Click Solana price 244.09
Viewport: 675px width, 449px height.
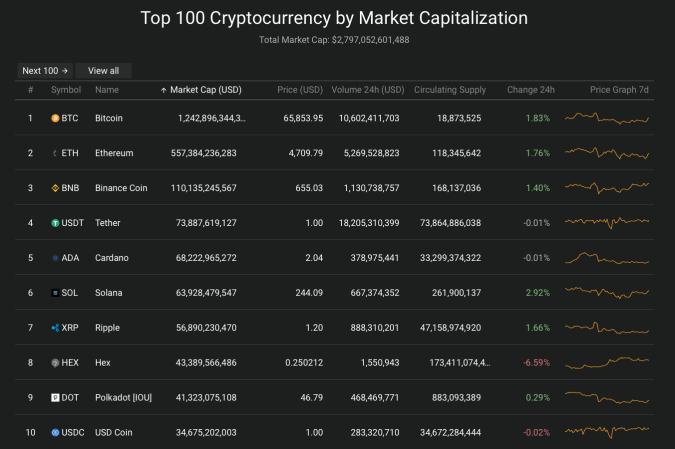tap(309, 293)
